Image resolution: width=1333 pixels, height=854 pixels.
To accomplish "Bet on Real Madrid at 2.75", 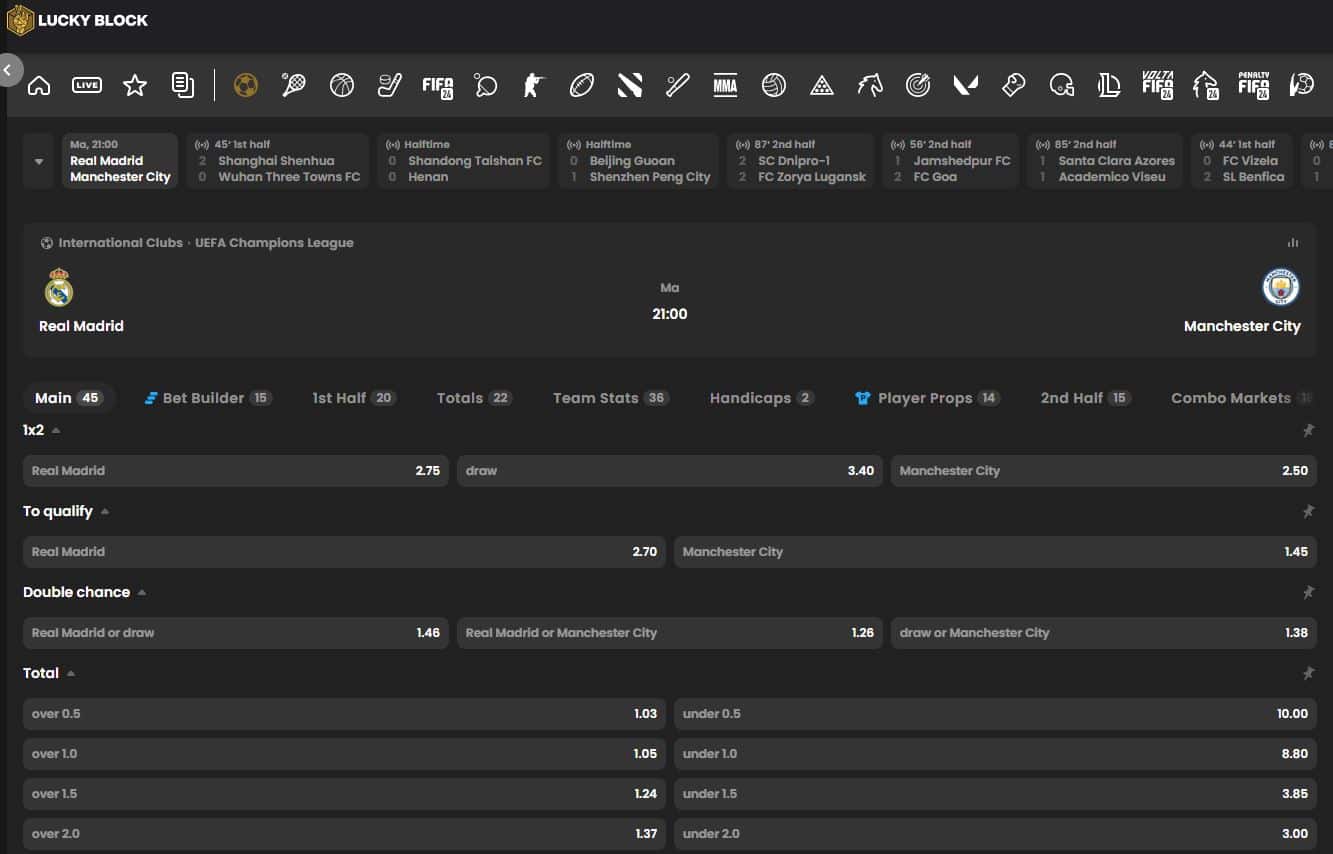I will tap(236, 471).
